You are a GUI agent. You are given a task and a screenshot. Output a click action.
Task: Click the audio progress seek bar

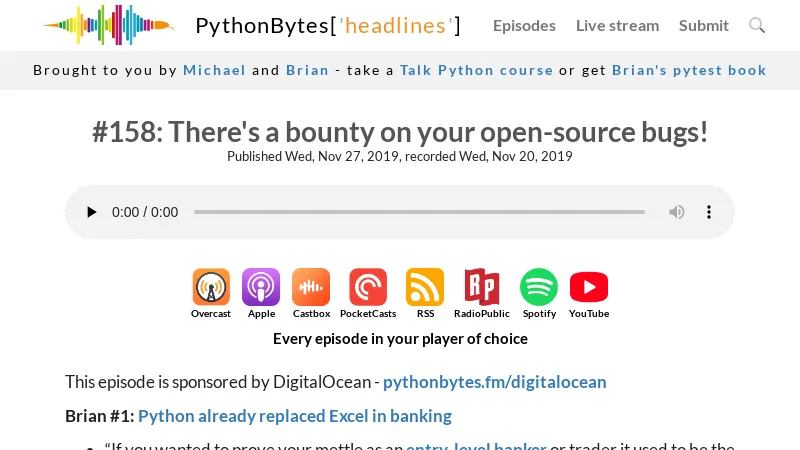click(419, 212)
